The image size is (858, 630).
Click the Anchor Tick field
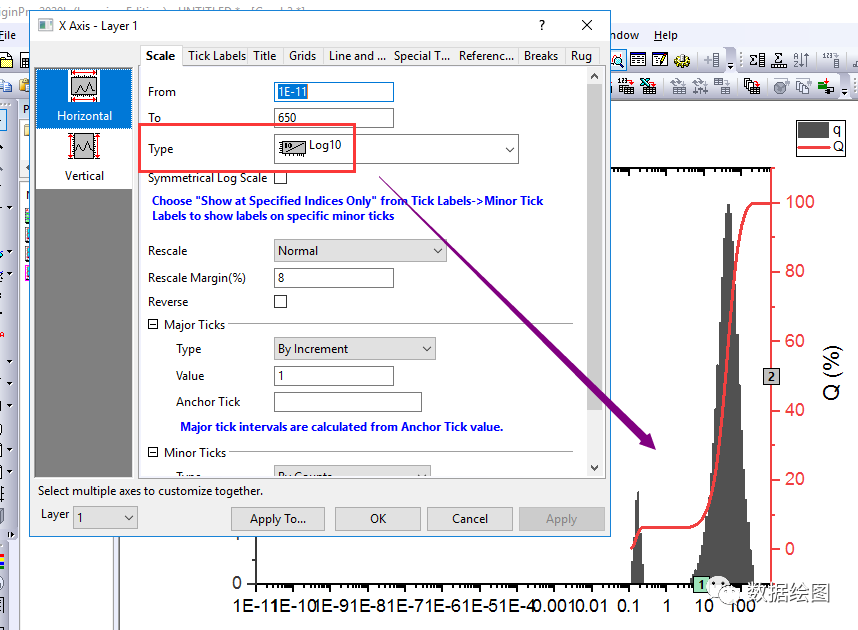click(347, 402)
